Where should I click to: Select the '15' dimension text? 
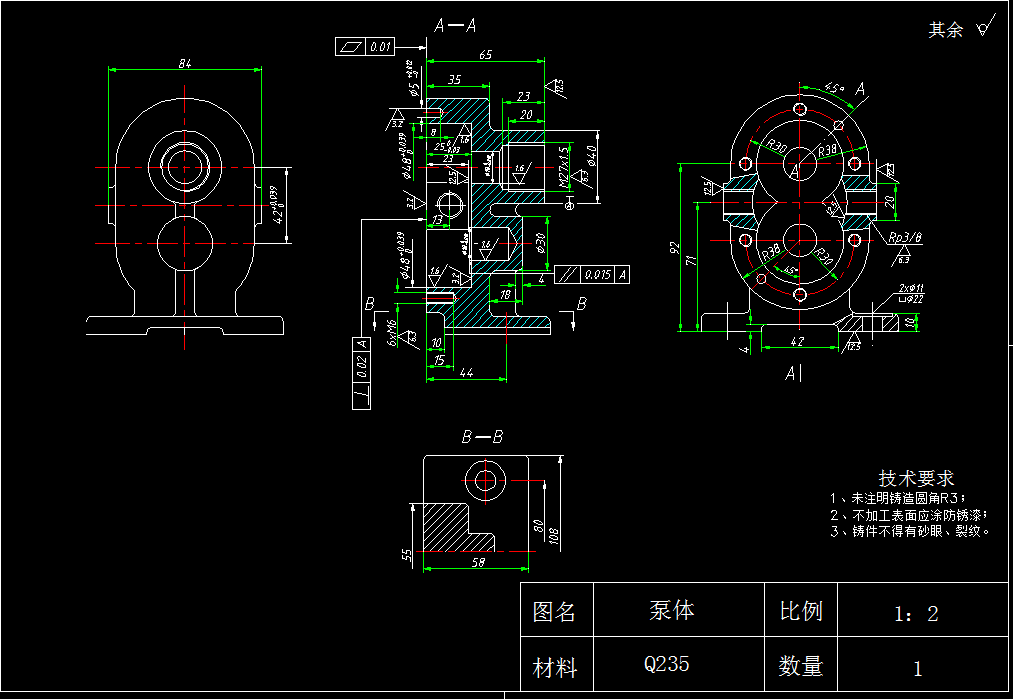pyautogui.click(x=439, y=360)
